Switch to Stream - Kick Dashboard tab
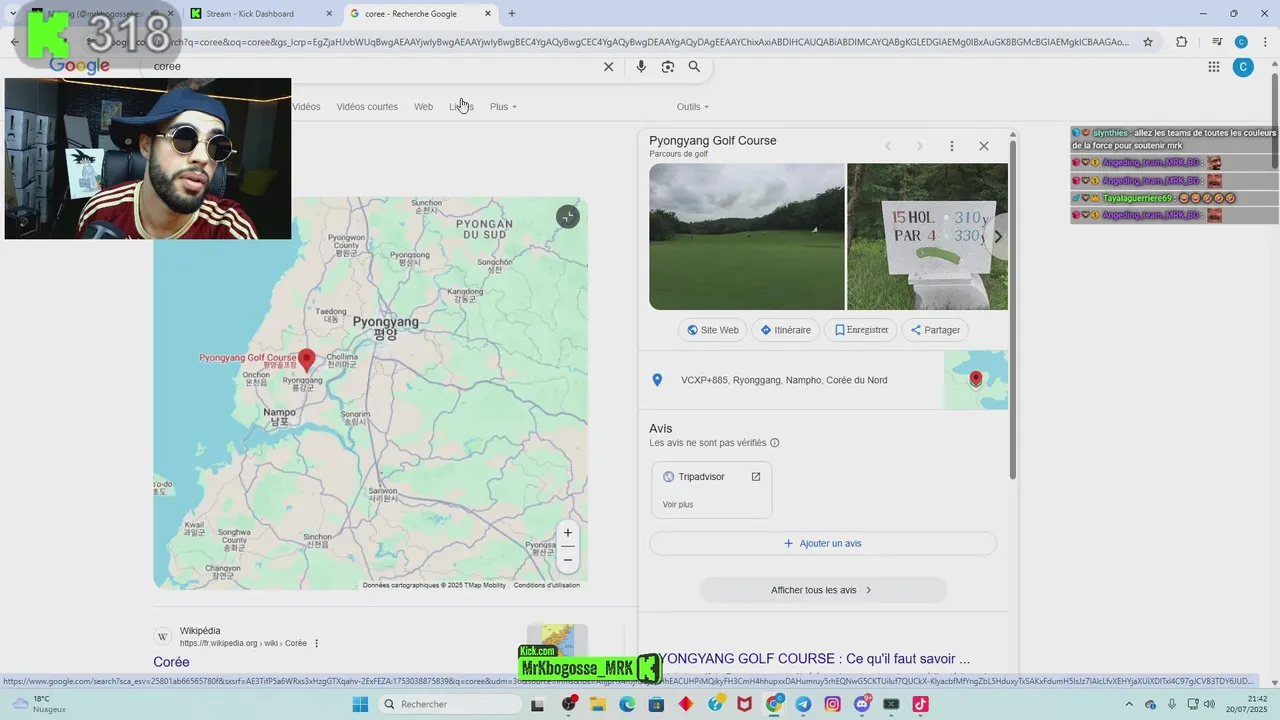The height and width of the screenshot is (720, 1280). click(260, 14)
